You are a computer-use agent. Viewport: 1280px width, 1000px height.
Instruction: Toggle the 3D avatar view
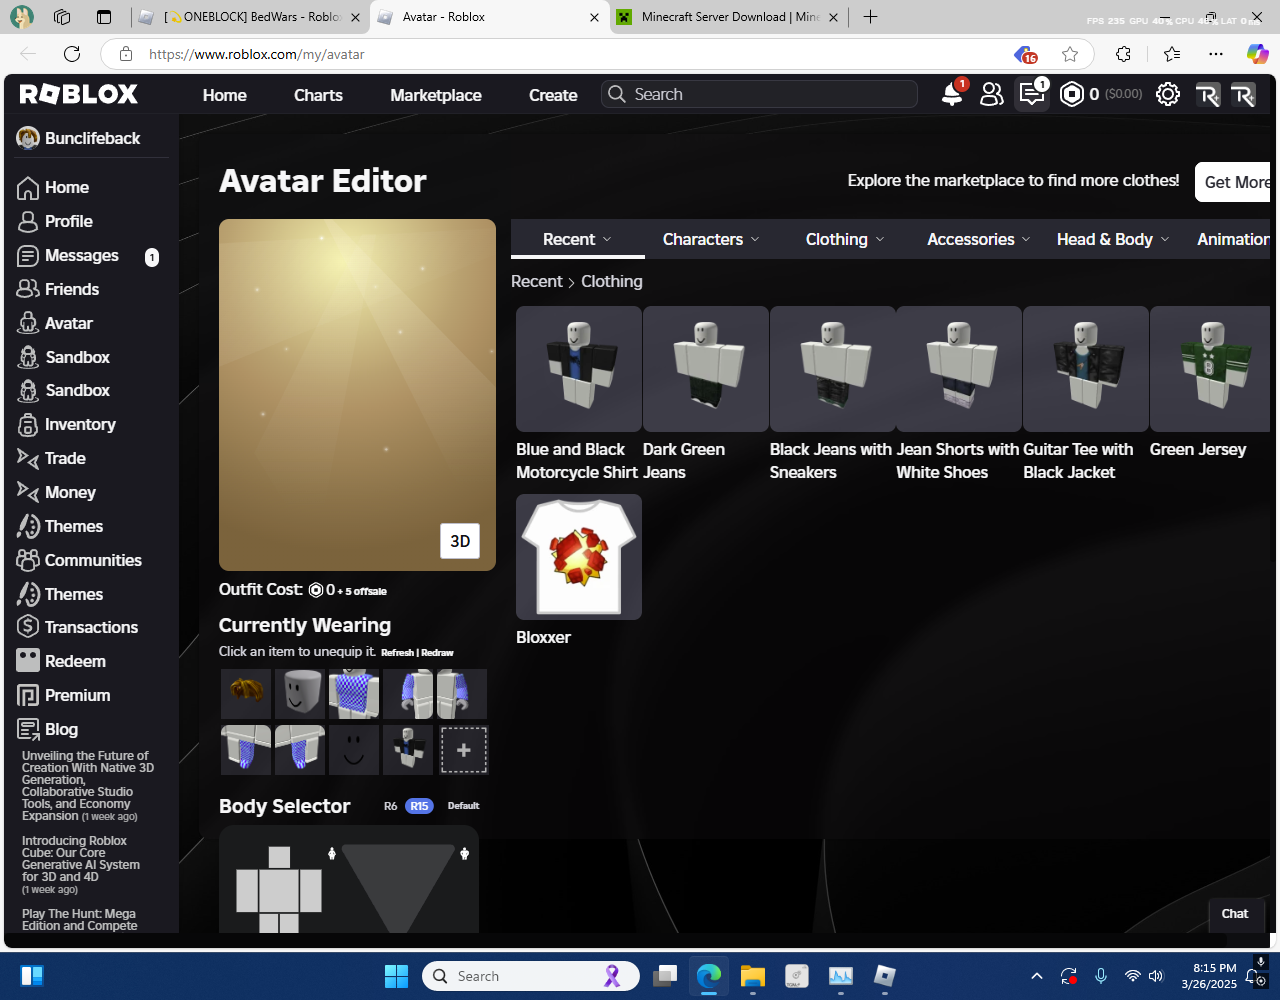click(460, 541)
